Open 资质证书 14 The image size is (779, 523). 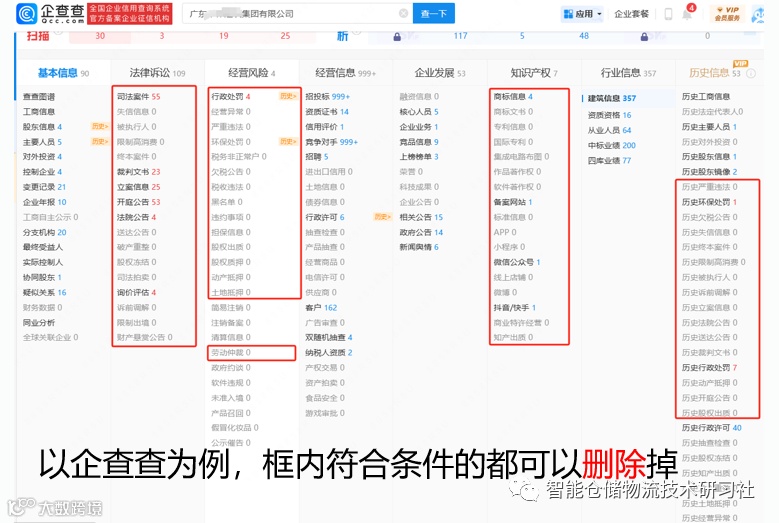coord(327,112)
